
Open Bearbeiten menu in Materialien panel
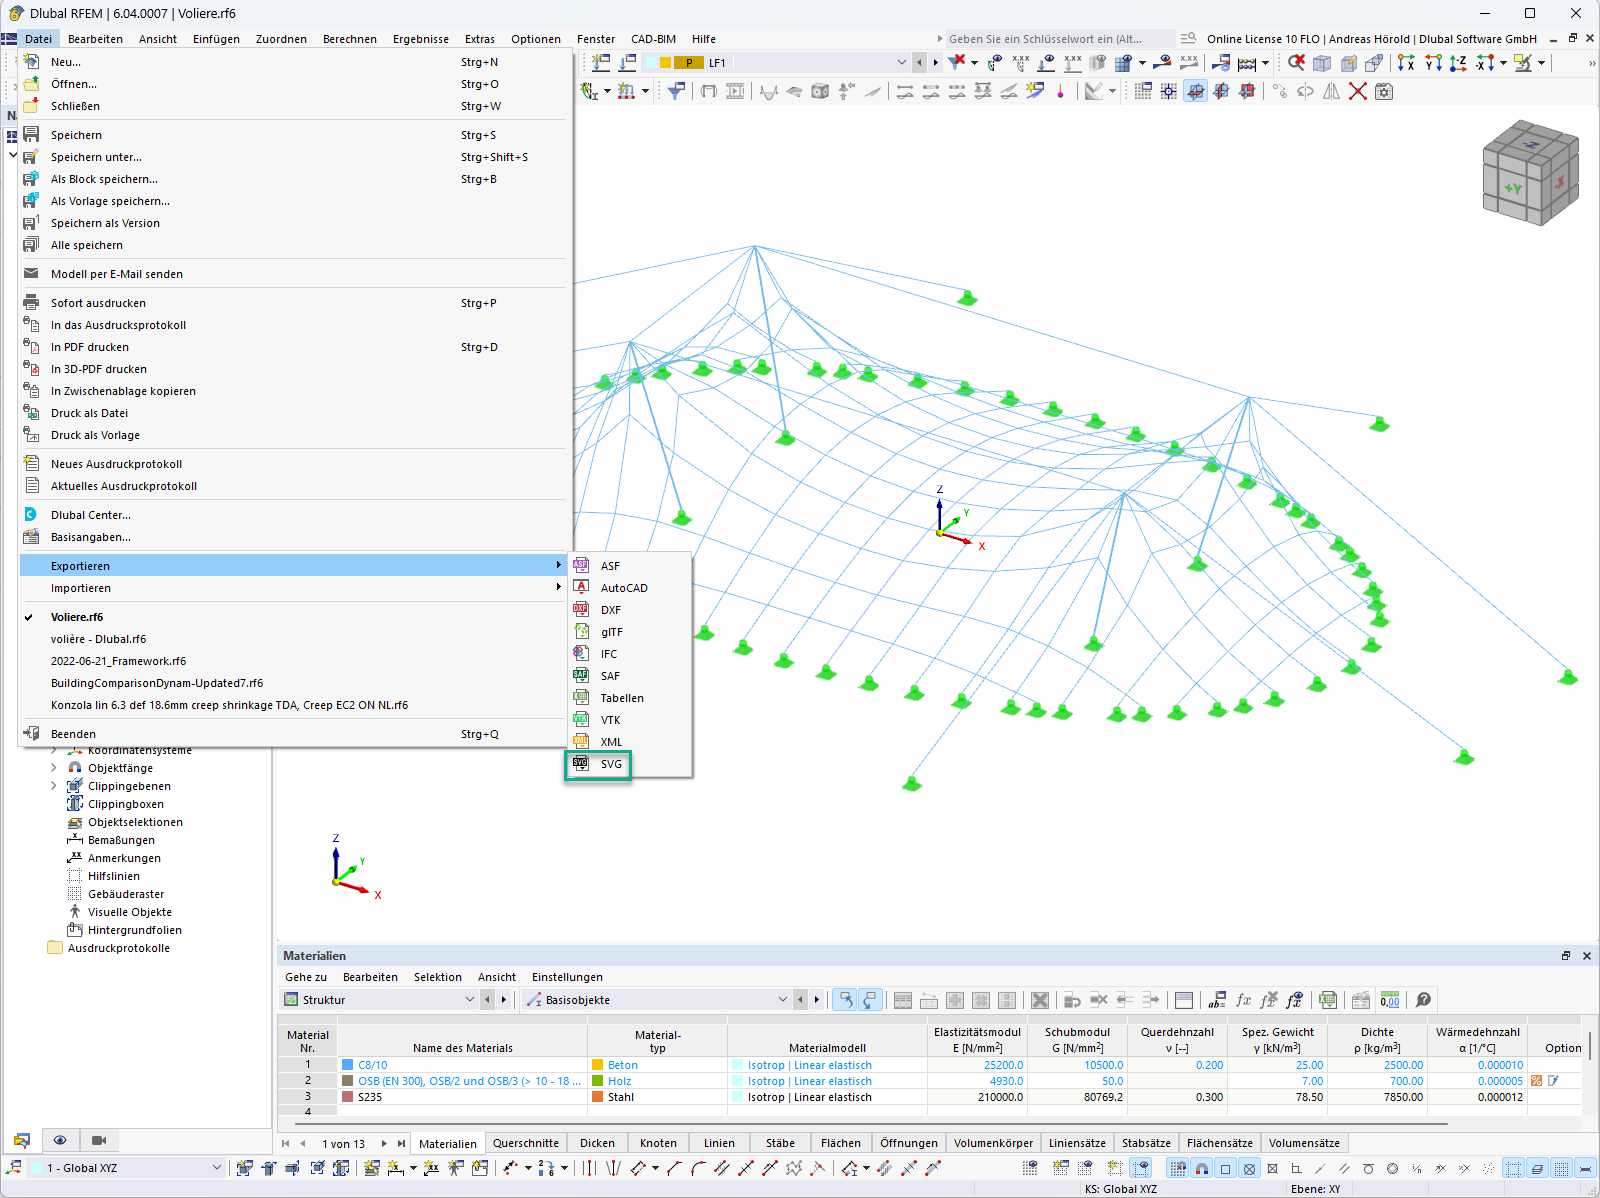(370, 977)
